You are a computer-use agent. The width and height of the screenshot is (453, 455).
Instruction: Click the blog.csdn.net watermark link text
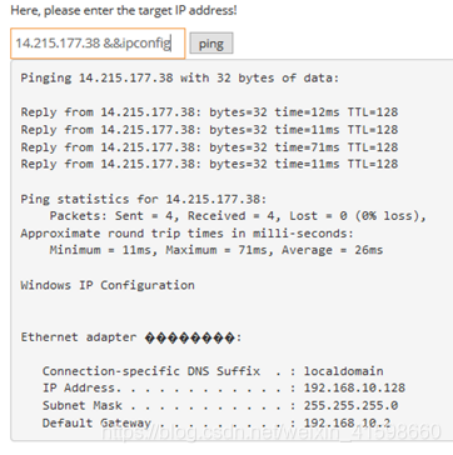click(x=271, y=432)
